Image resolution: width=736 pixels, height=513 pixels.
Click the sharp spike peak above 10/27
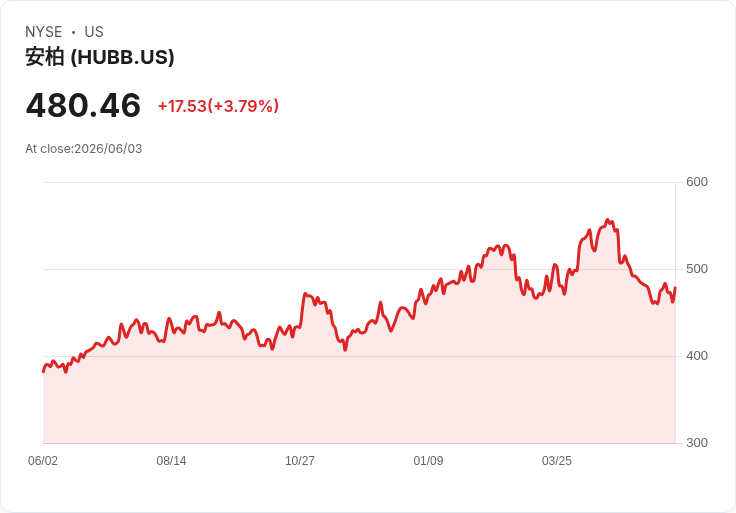[305, 294]
